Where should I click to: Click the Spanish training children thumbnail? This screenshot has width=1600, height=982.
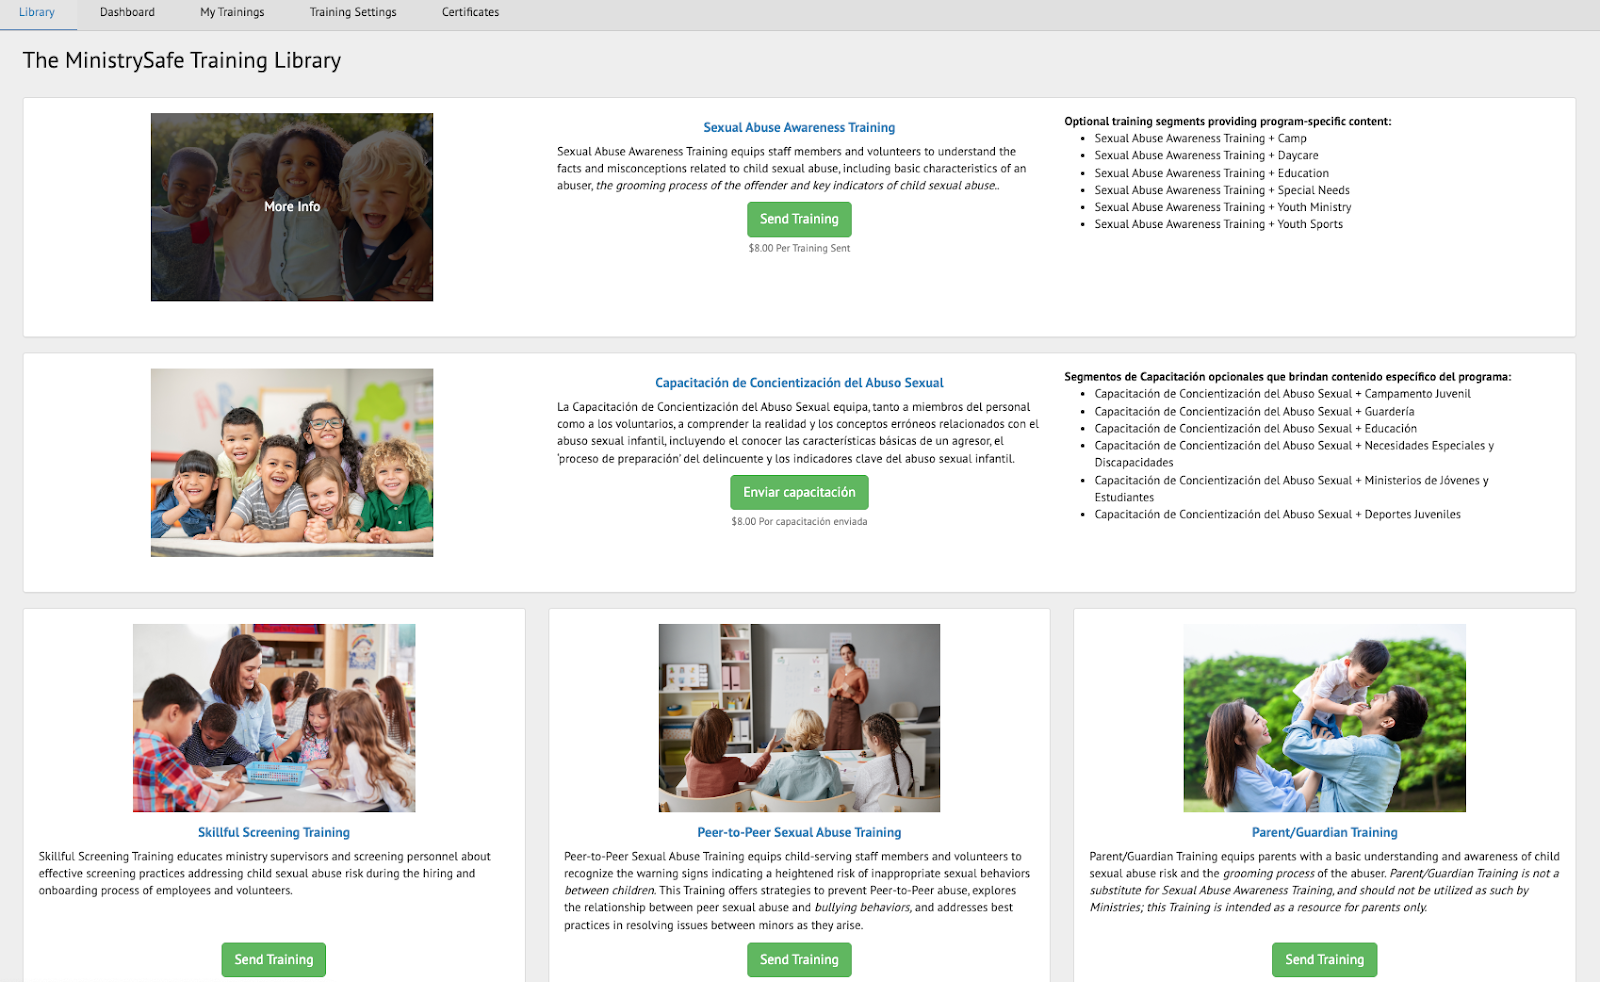(x=292, y=462)
